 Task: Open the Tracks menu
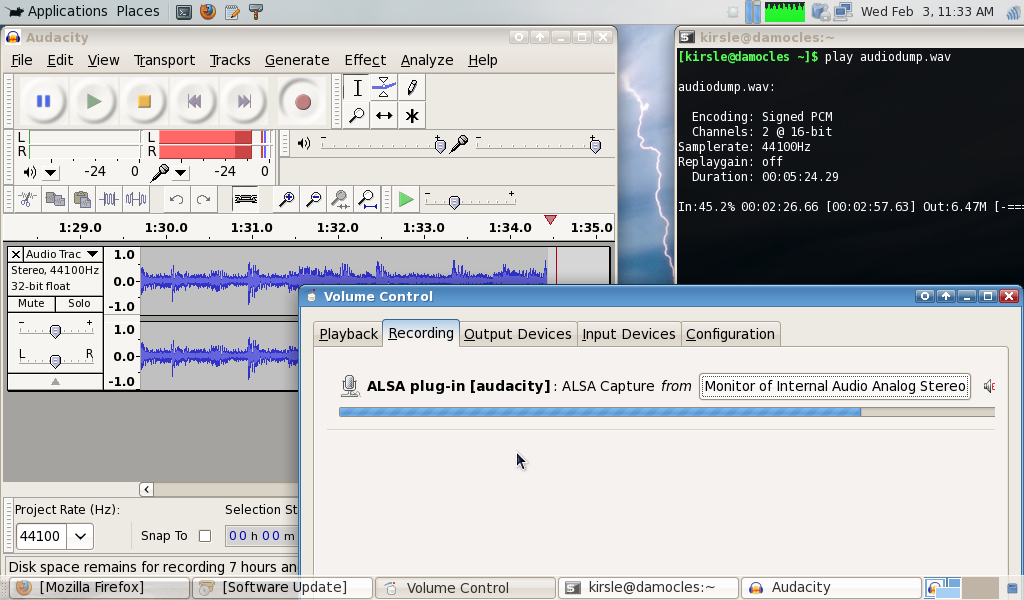(230, 60)
